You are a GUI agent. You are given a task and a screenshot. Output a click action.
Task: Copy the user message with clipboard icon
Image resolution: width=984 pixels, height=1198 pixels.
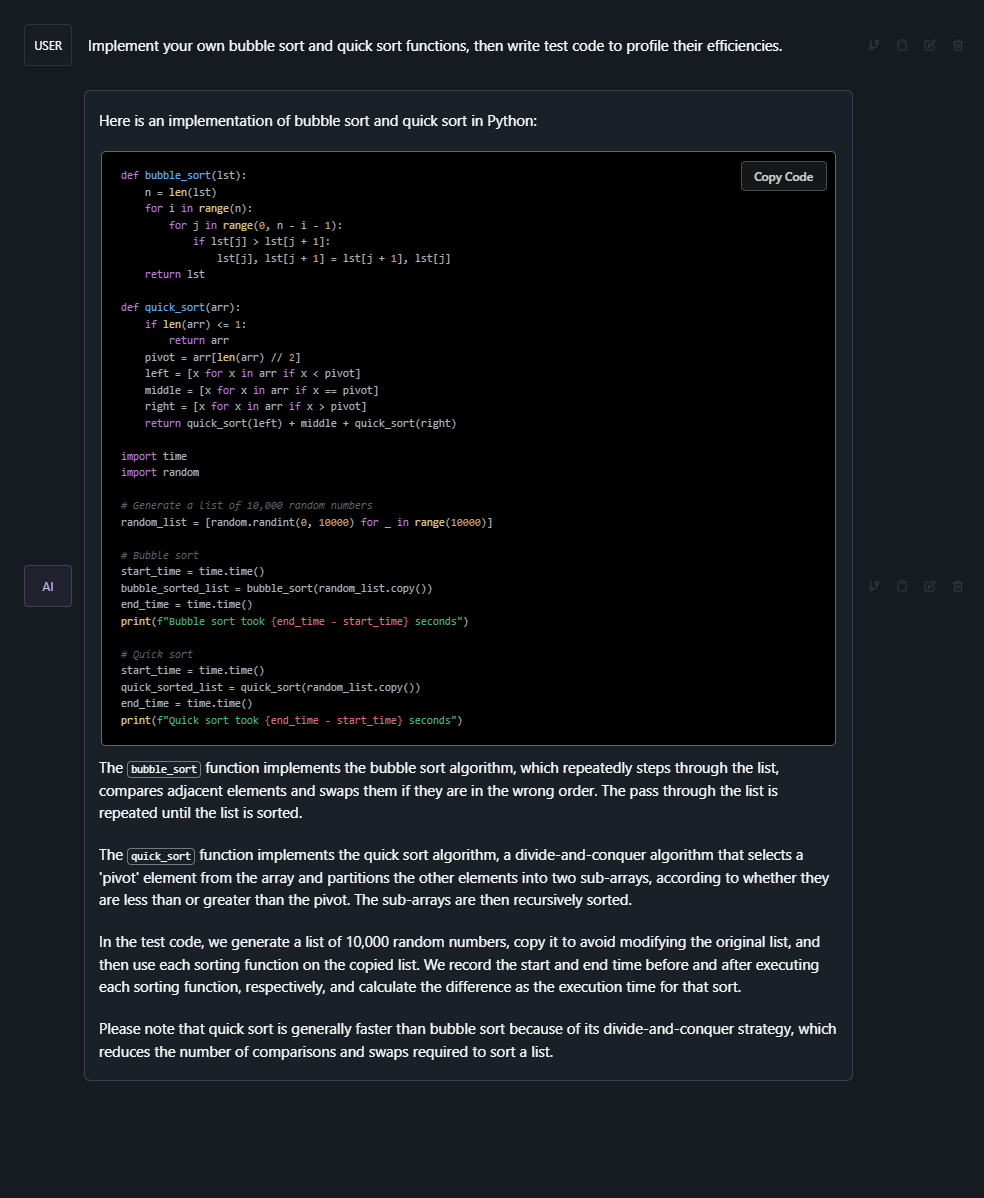902,45
